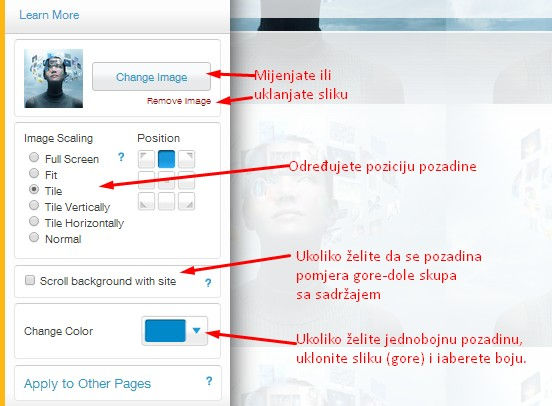Choose Full Screen image scaling
Viewport: 552px width, 406px height.
[x=34, y=157]
